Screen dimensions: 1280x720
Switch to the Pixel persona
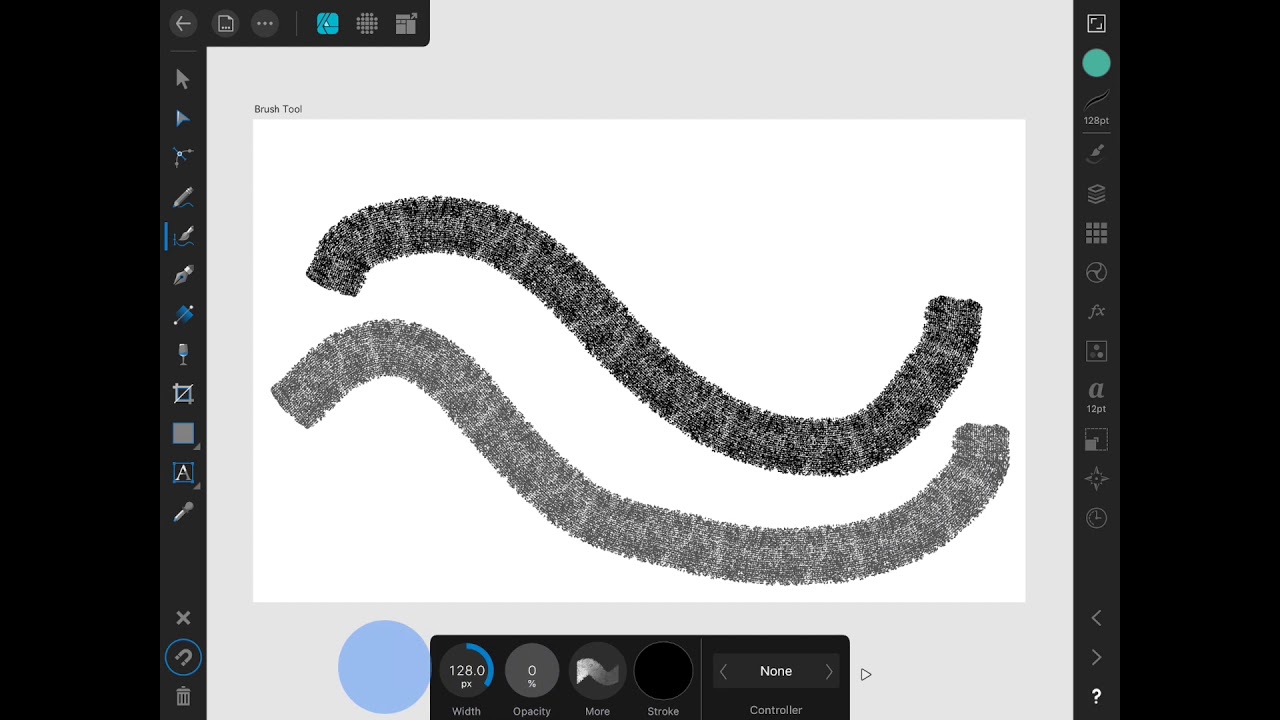pyautogui.click(x=367, y=24)
